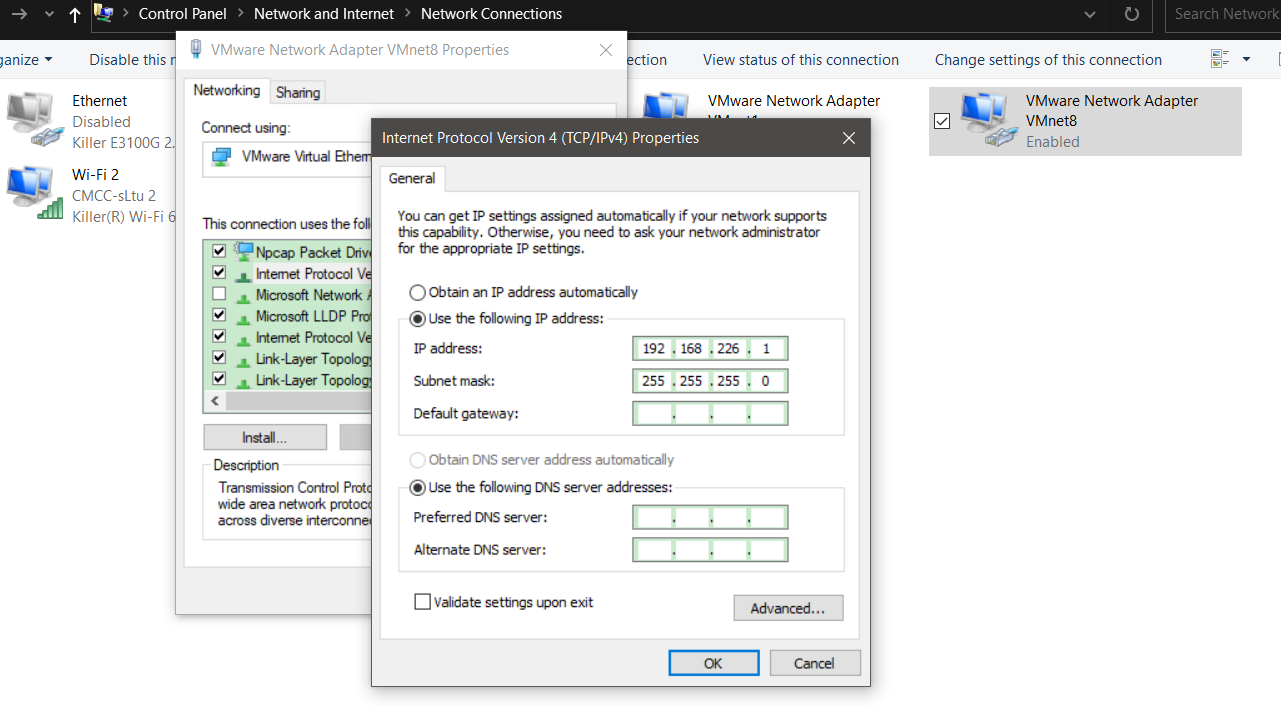This screenshot has width=1281, height=706.
Task: Toggle the last Link-Layer Topology checkbox
Action: [x=219, y=380]
